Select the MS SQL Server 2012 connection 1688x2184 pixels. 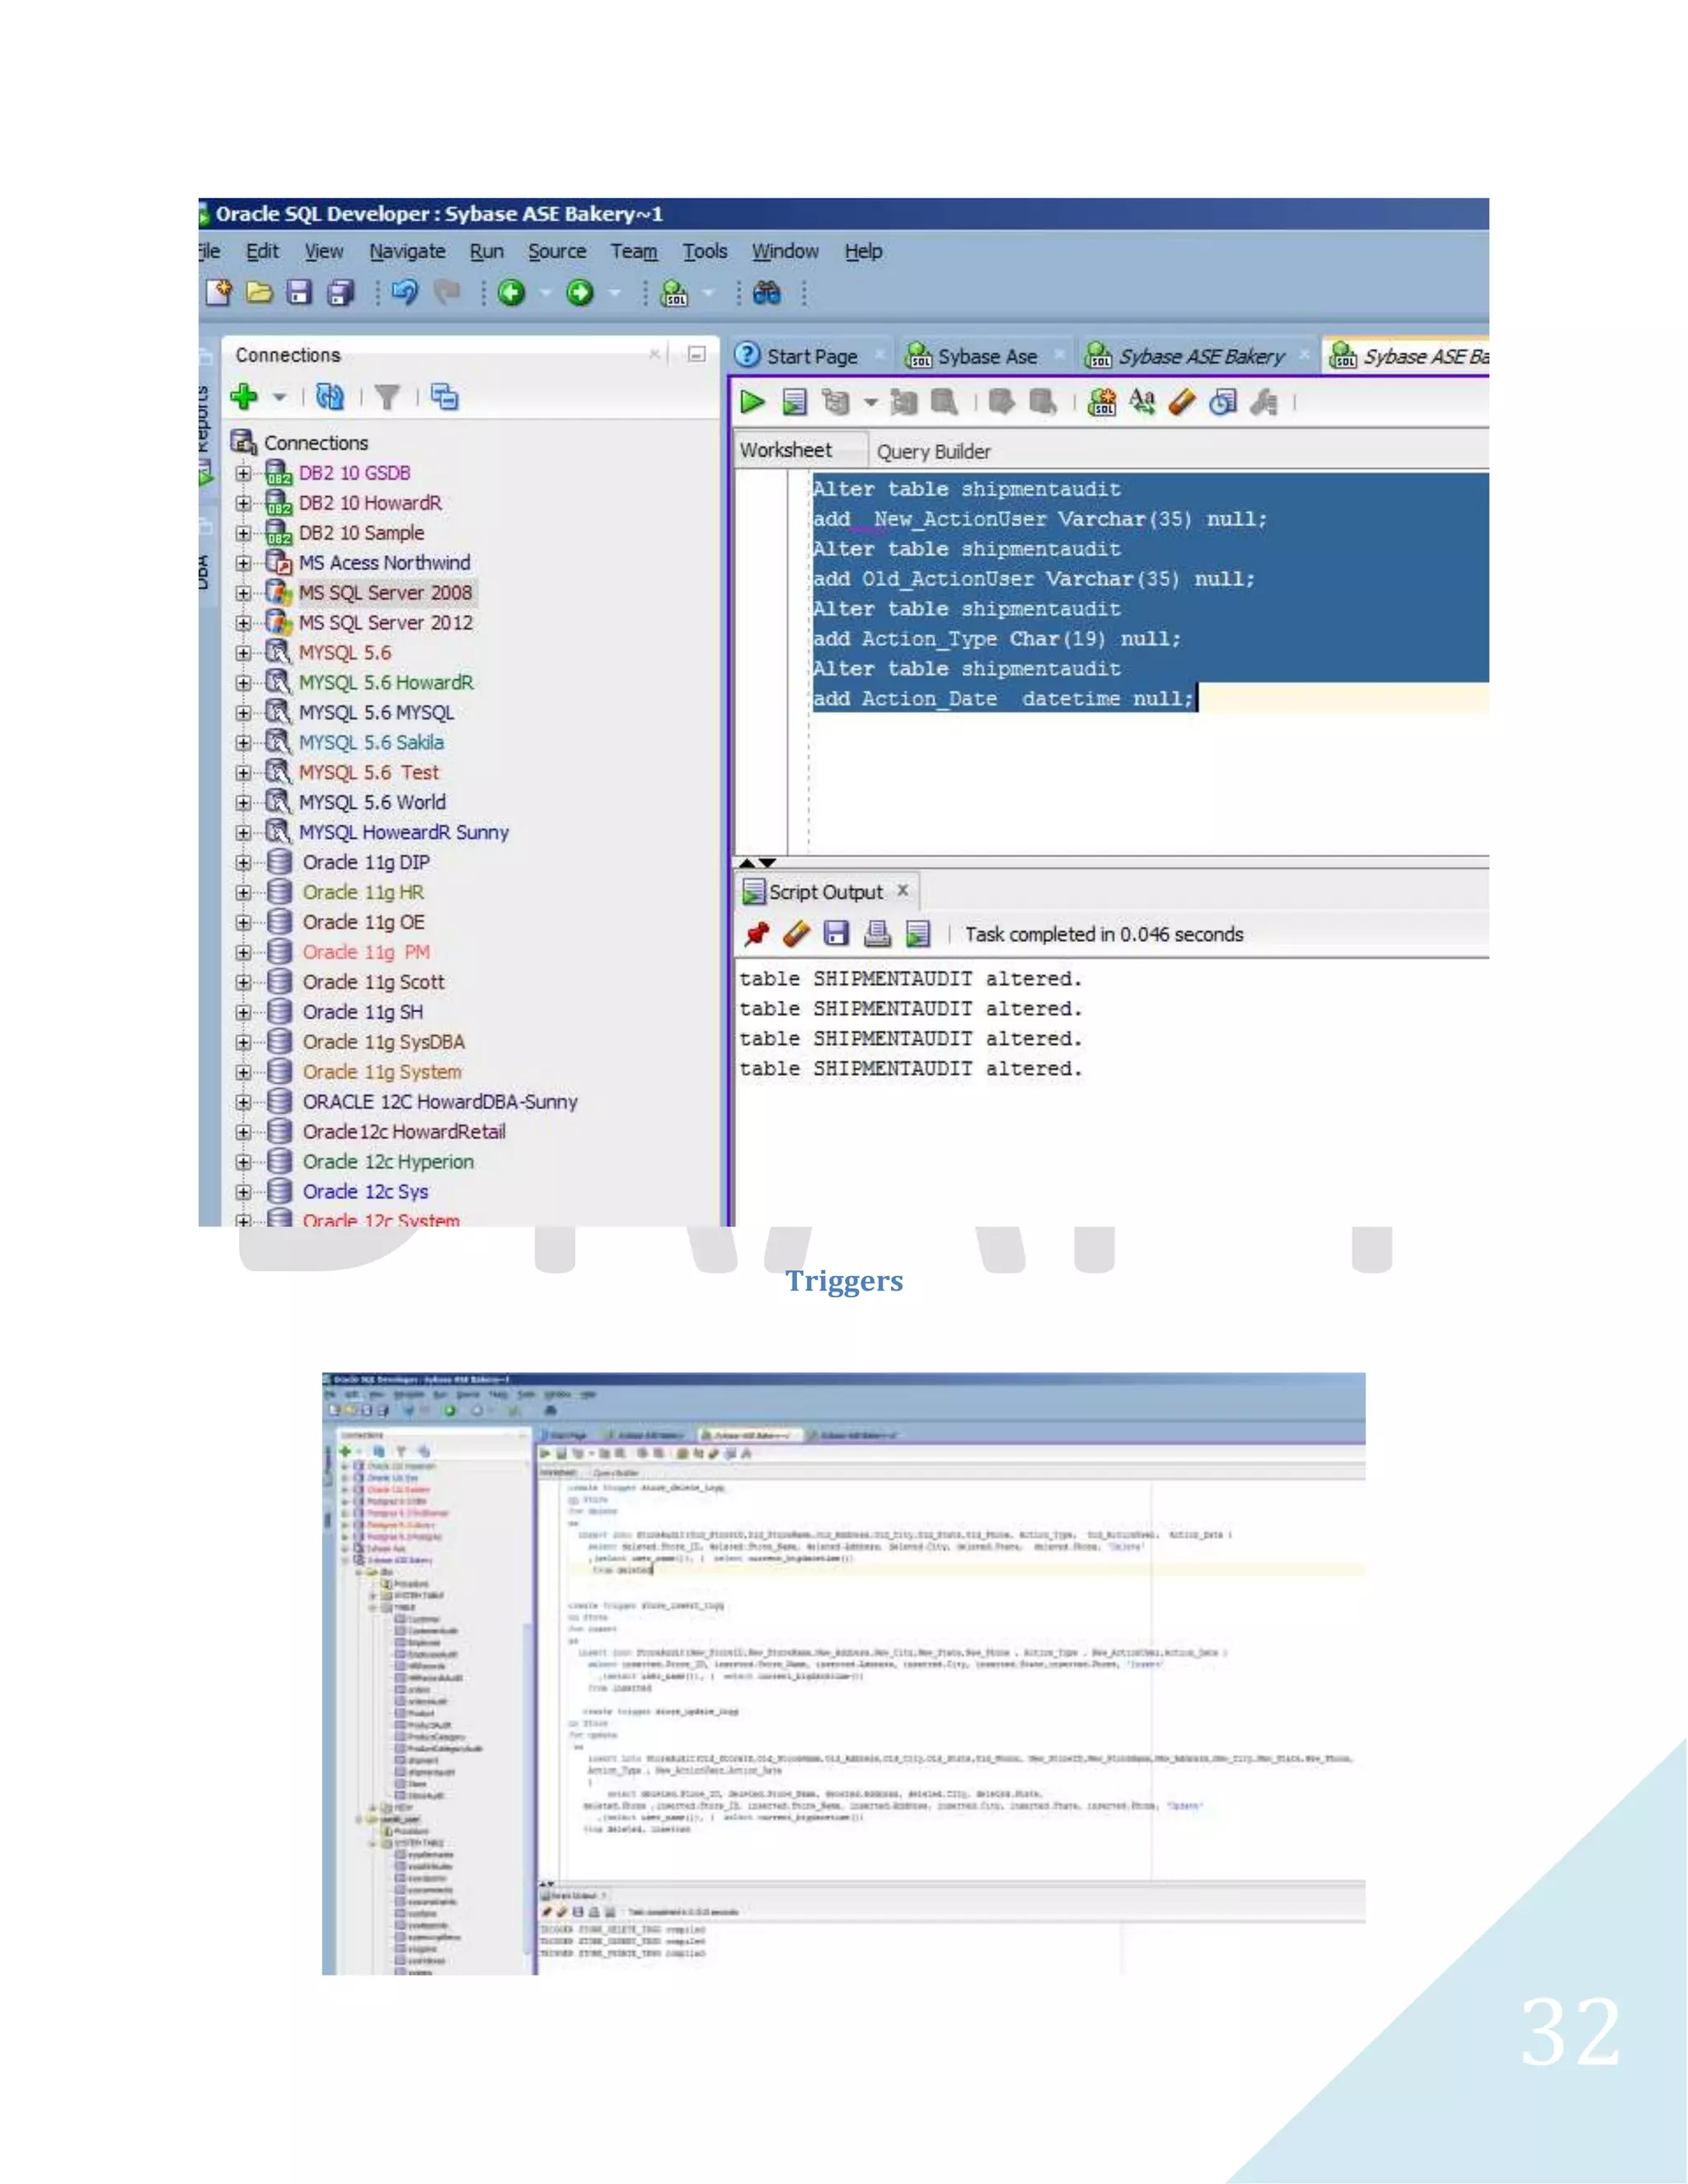point(385,622)
